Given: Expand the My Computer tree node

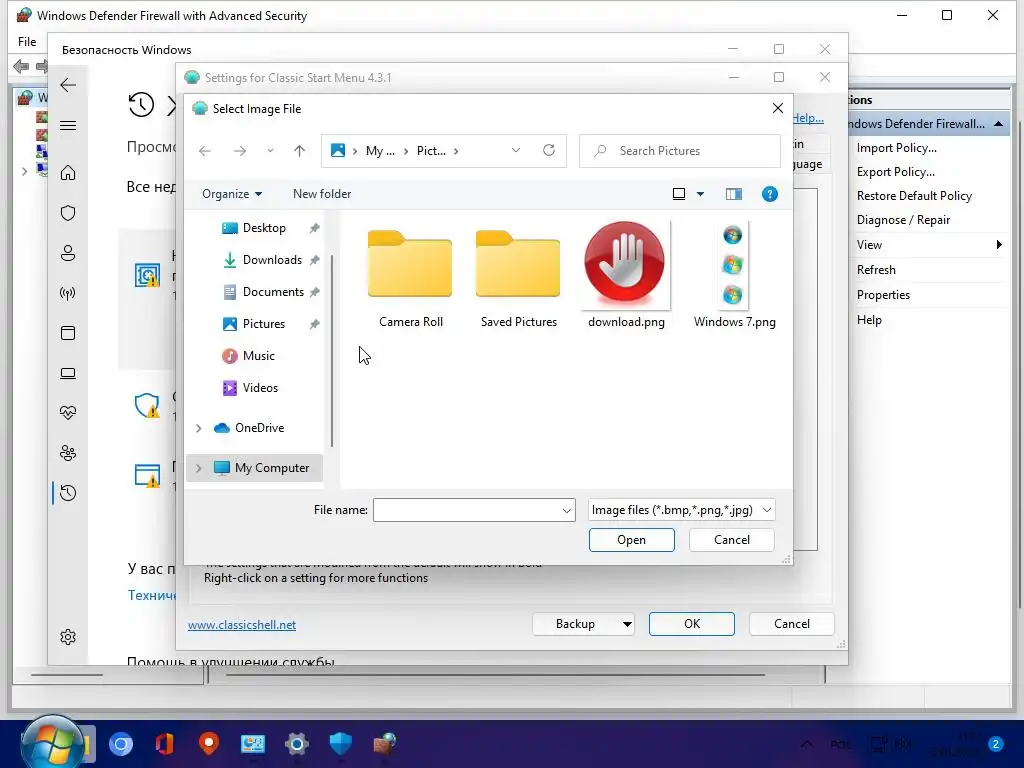Looking at the screenshot, I should point(199,468).
